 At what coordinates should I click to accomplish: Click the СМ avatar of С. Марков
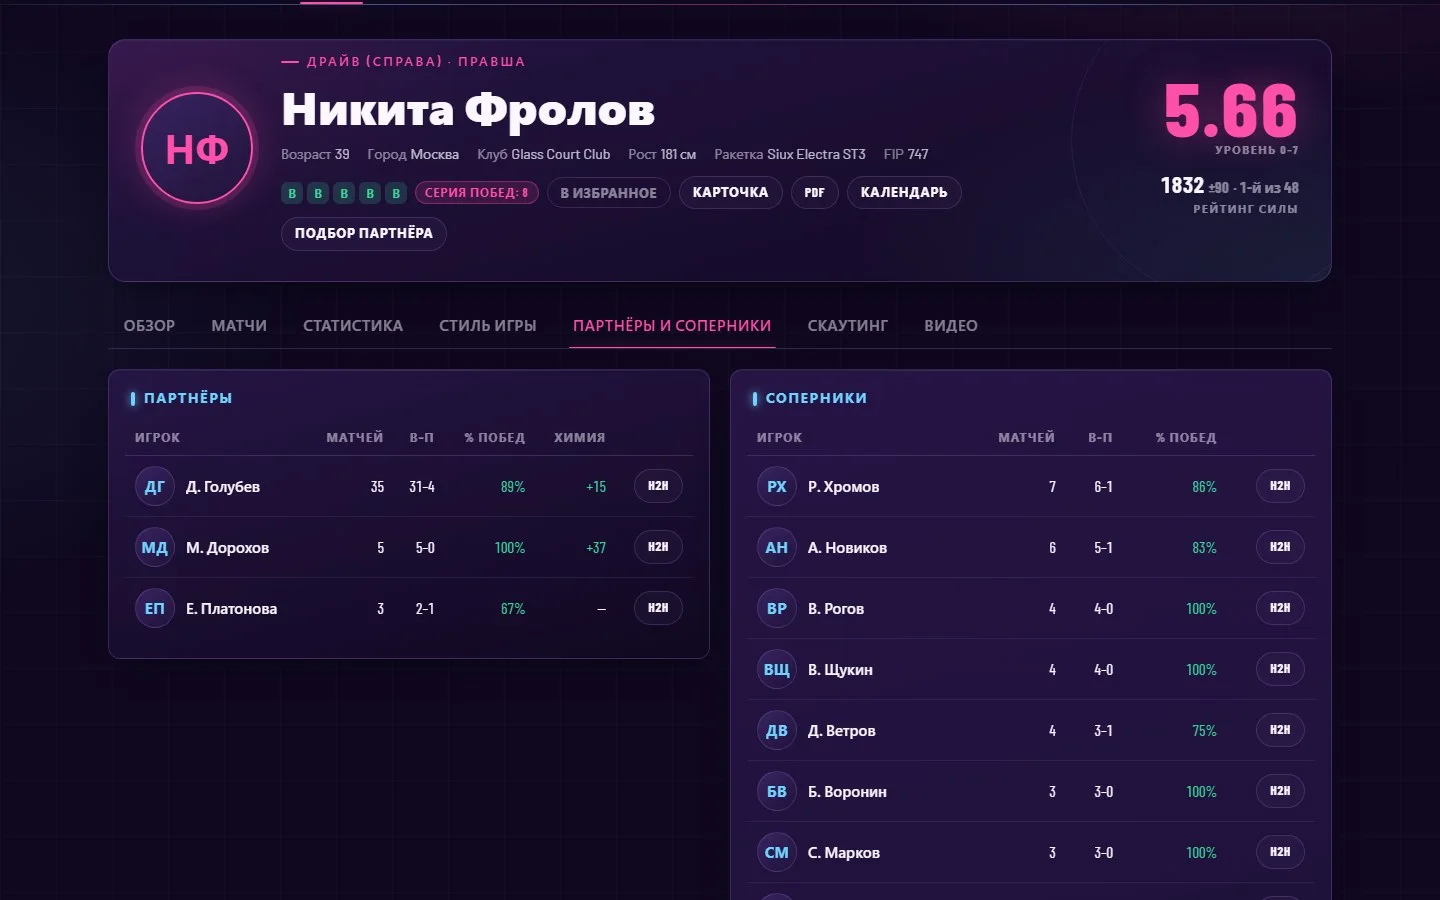776,853
